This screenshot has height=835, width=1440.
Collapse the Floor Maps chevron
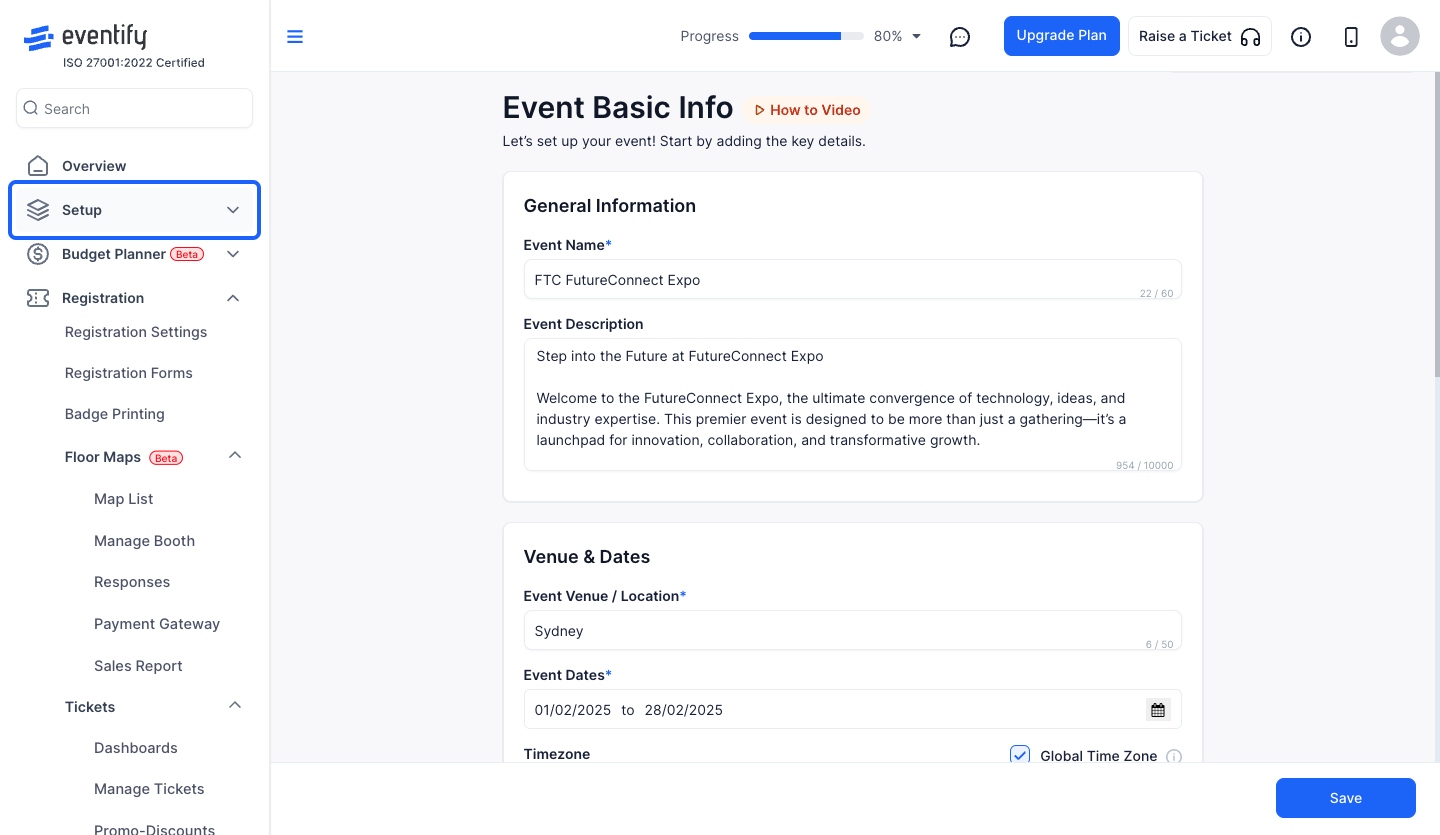click(235, 456)
